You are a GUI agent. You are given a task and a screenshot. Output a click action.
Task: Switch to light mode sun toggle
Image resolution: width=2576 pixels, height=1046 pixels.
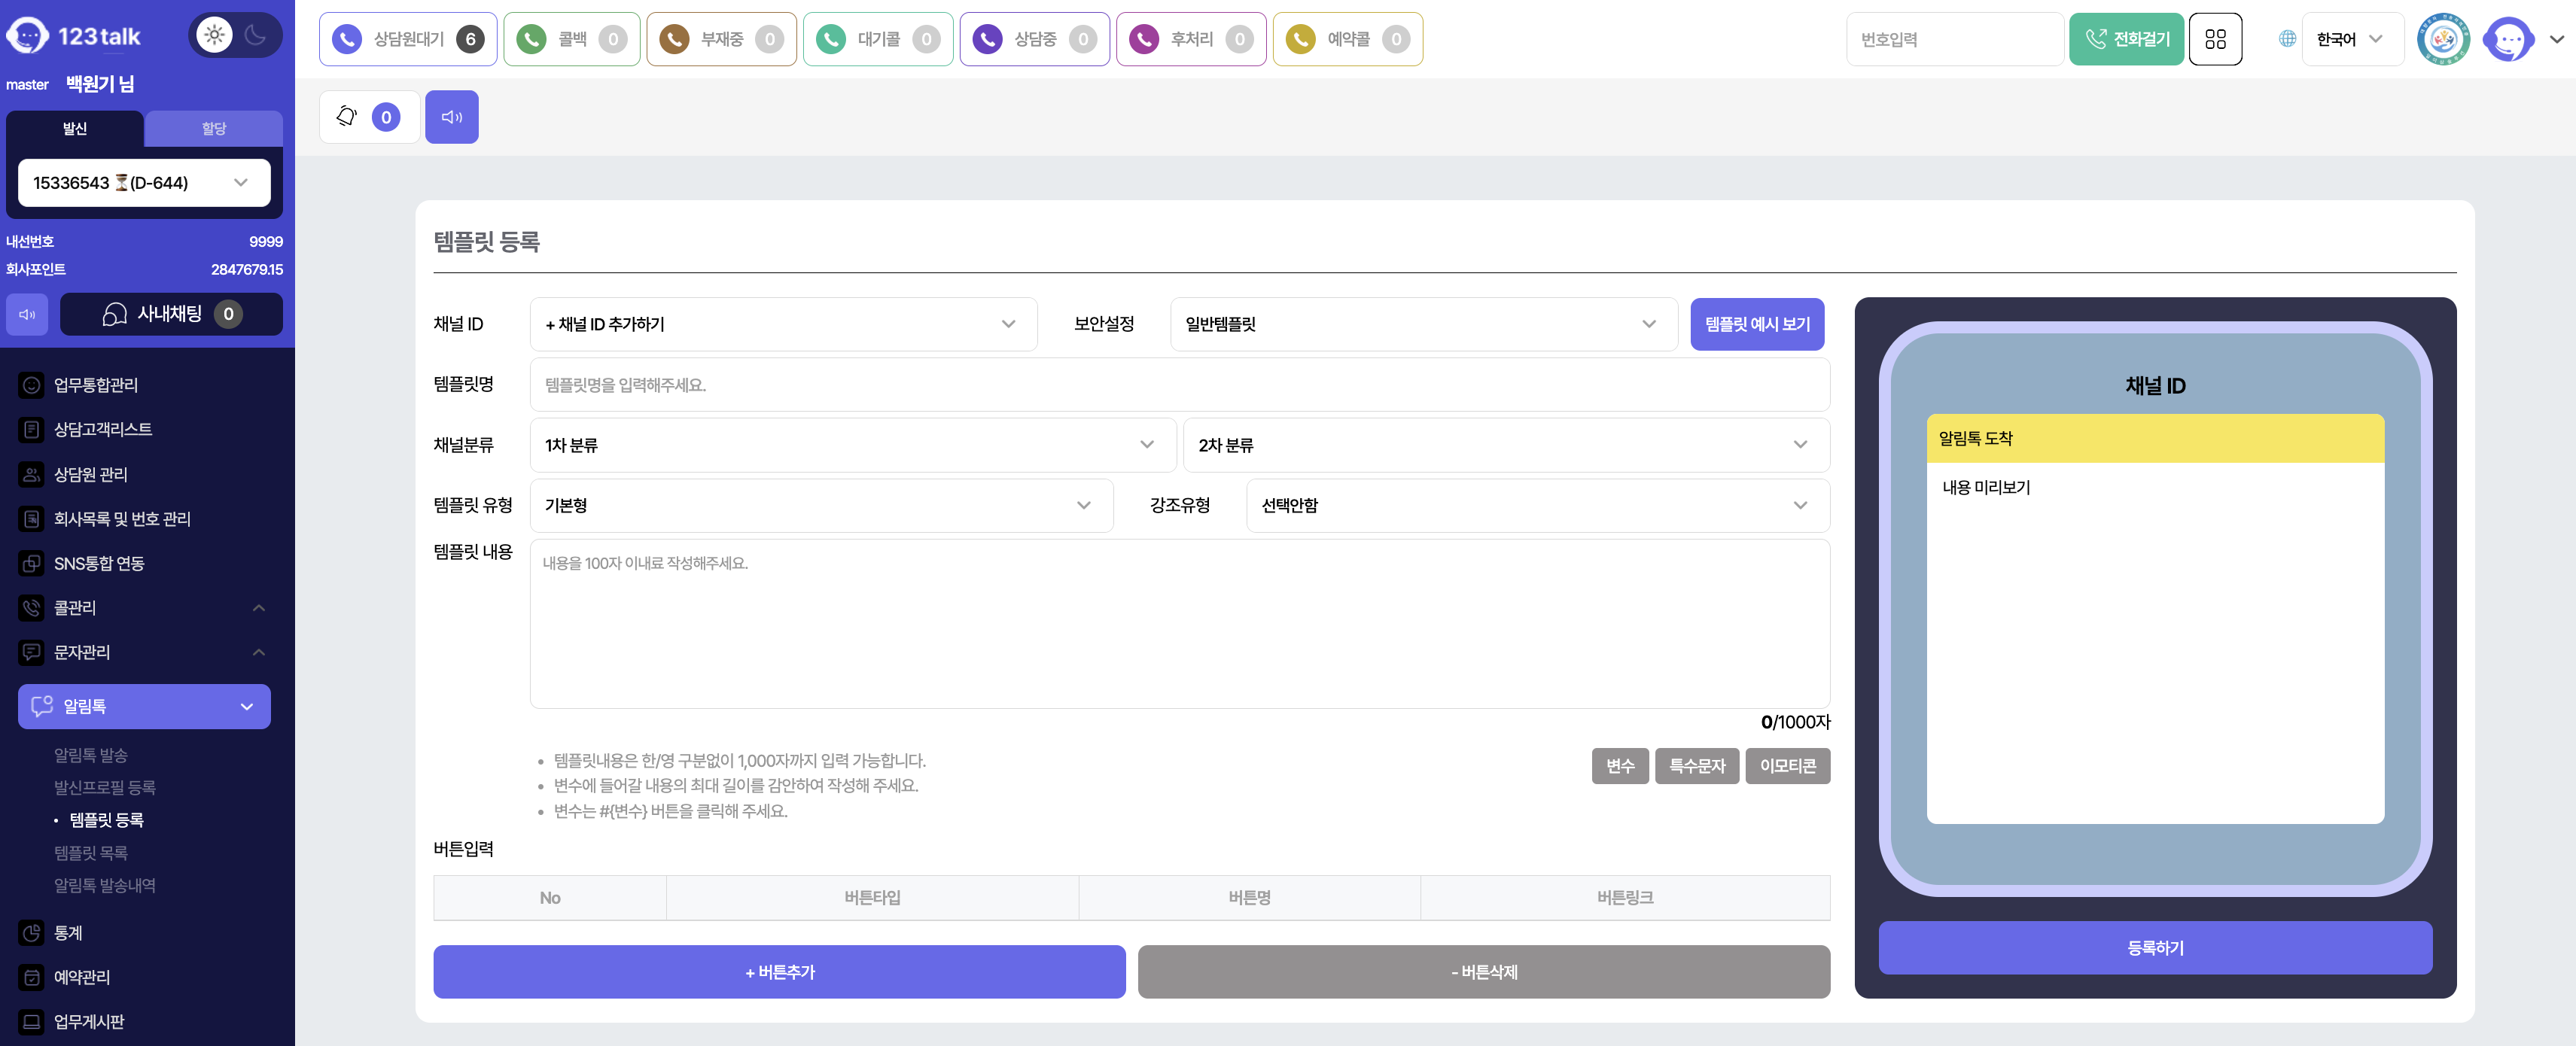click(x=214, y=35)
